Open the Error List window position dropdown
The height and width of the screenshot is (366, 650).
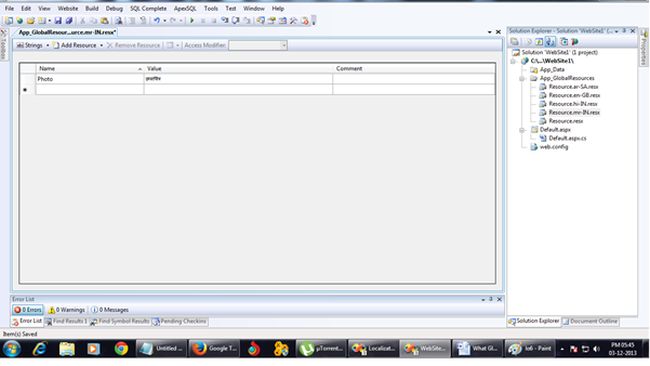tap(483, 299)
